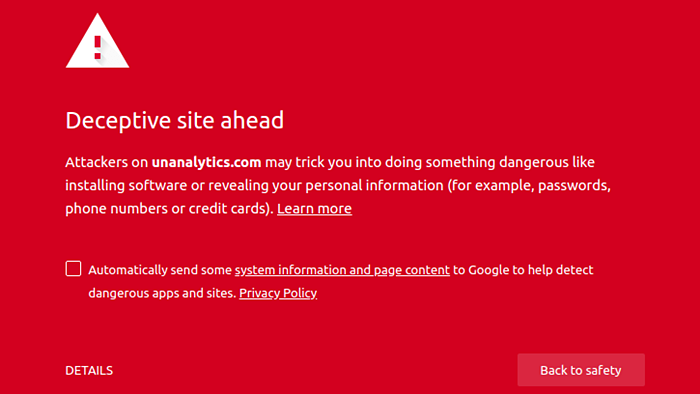The height and width of the screenshot is (394, 700).
Task: Expand the DETAILS section
Action: (x=89, y=370)
